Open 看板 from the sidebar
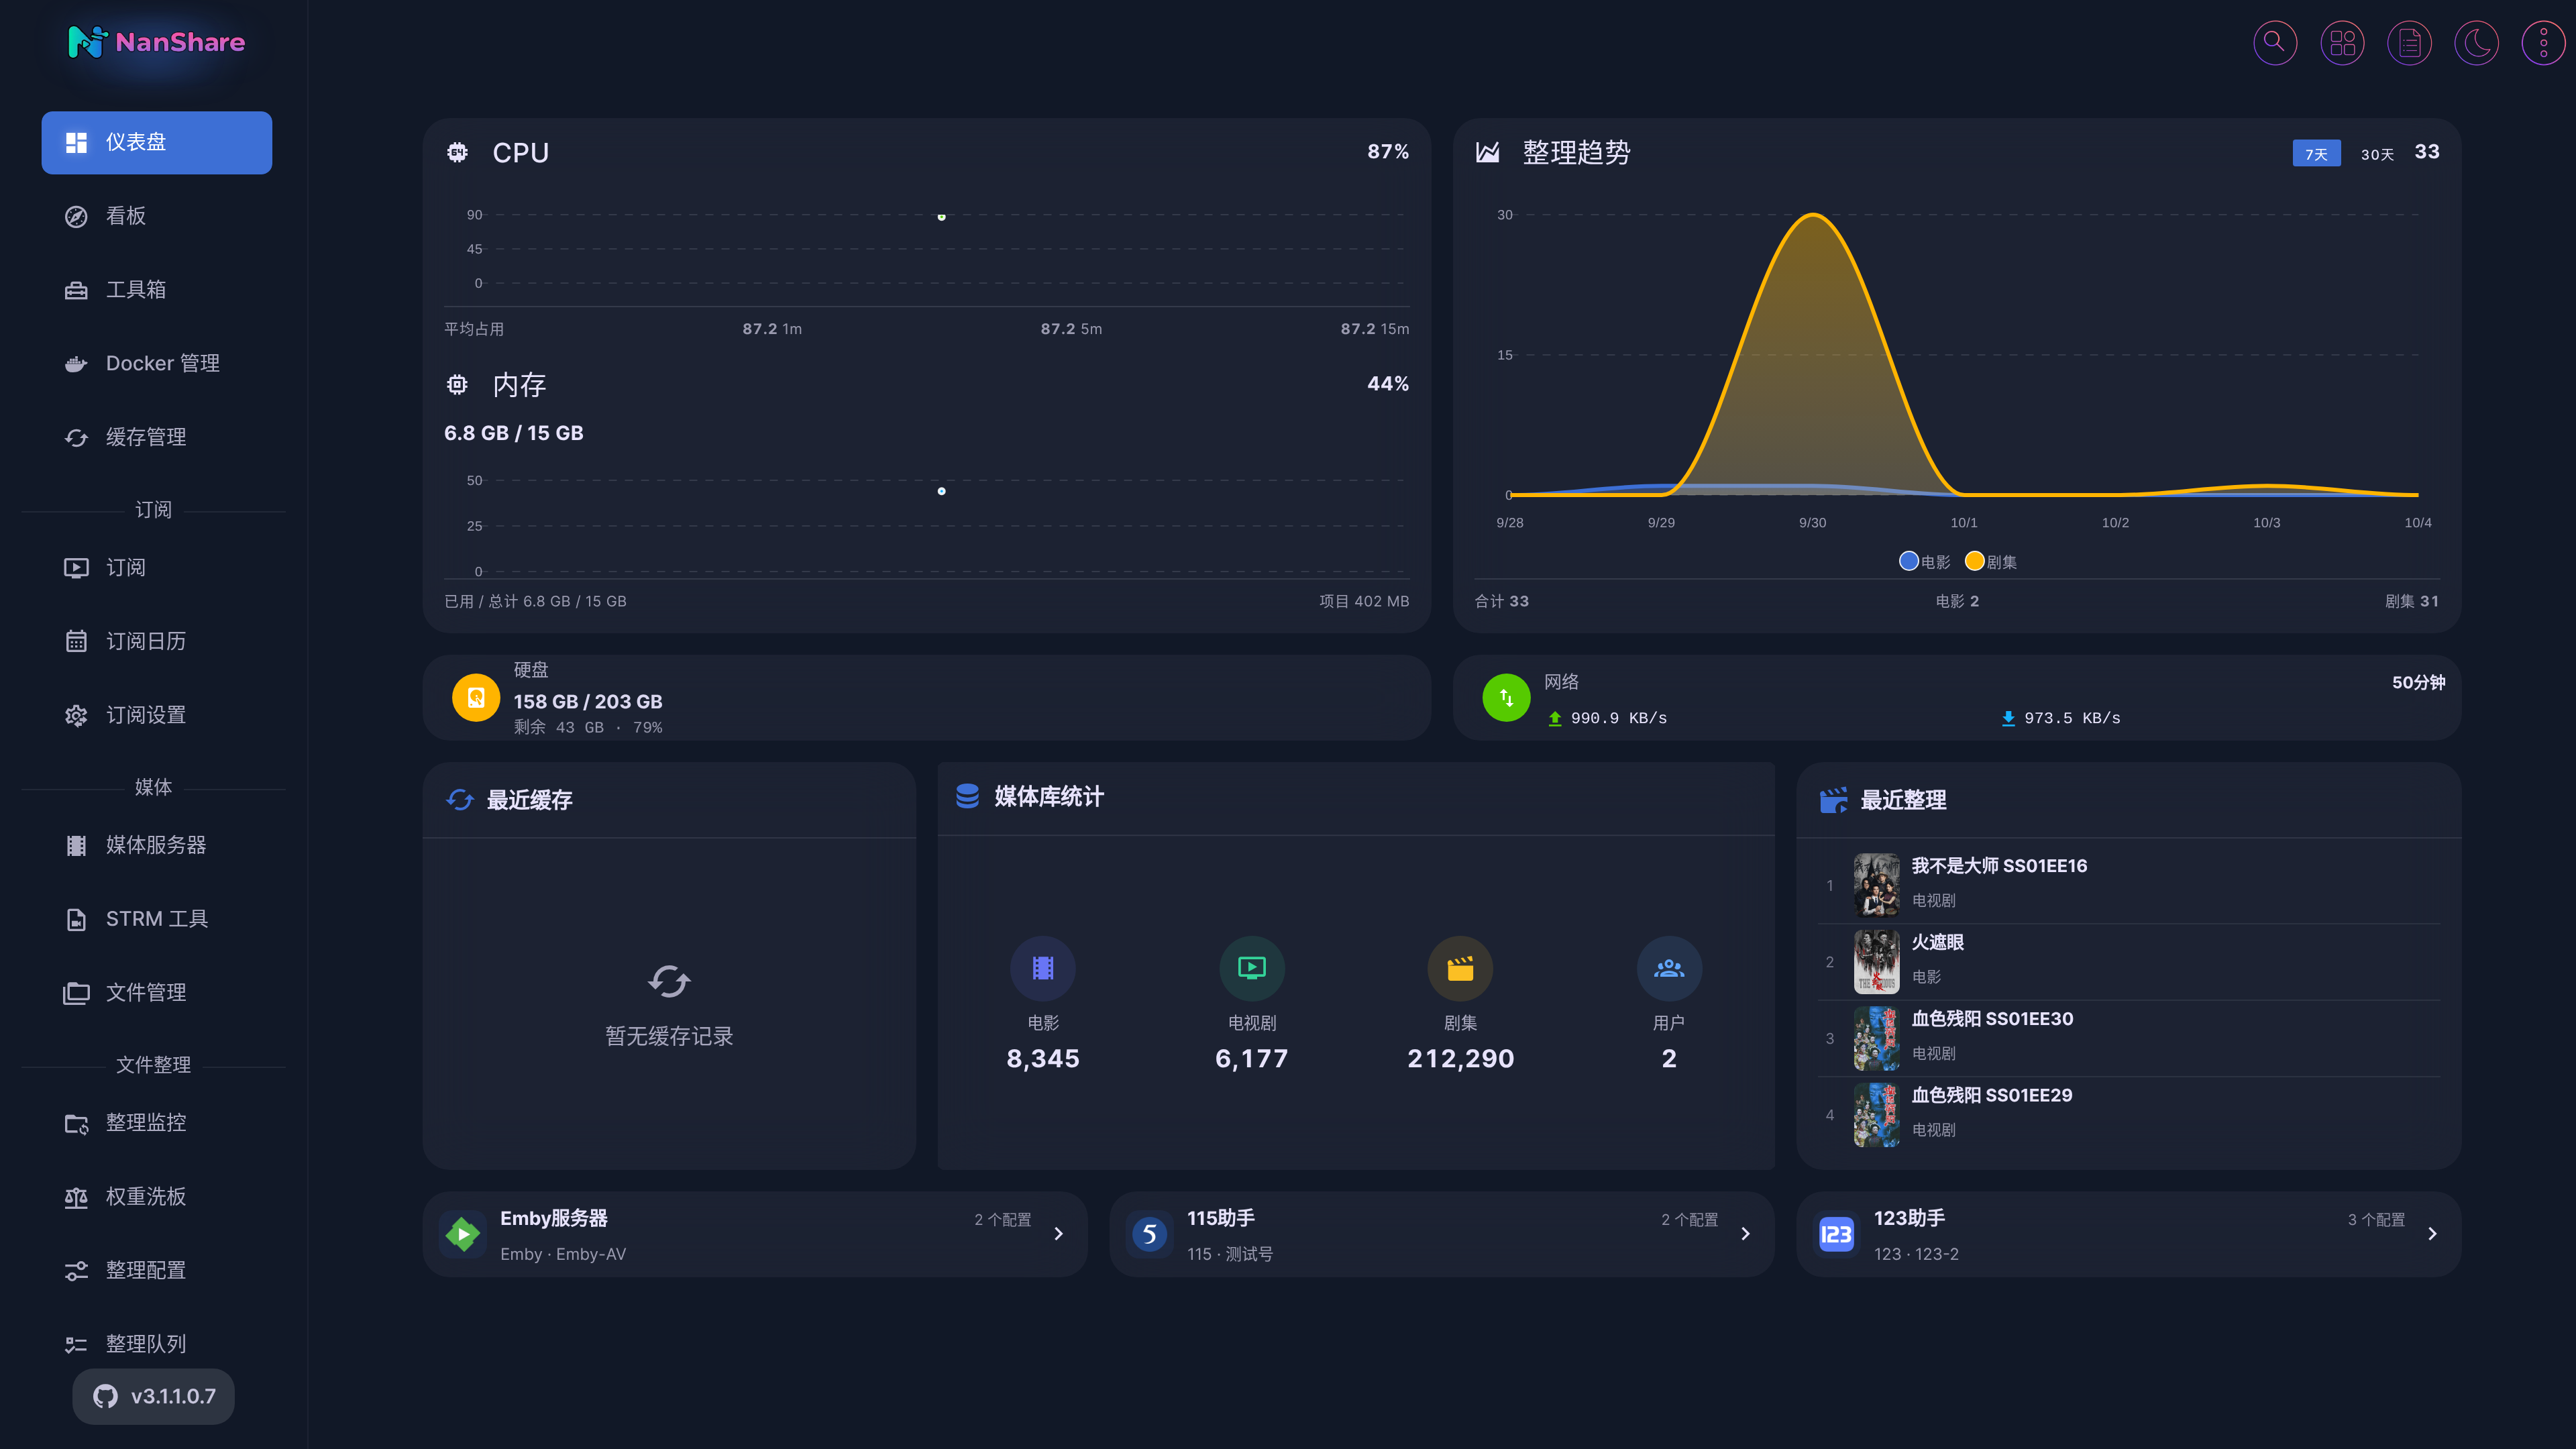Screen dimensions: 2576x1449 coord(156,216)
